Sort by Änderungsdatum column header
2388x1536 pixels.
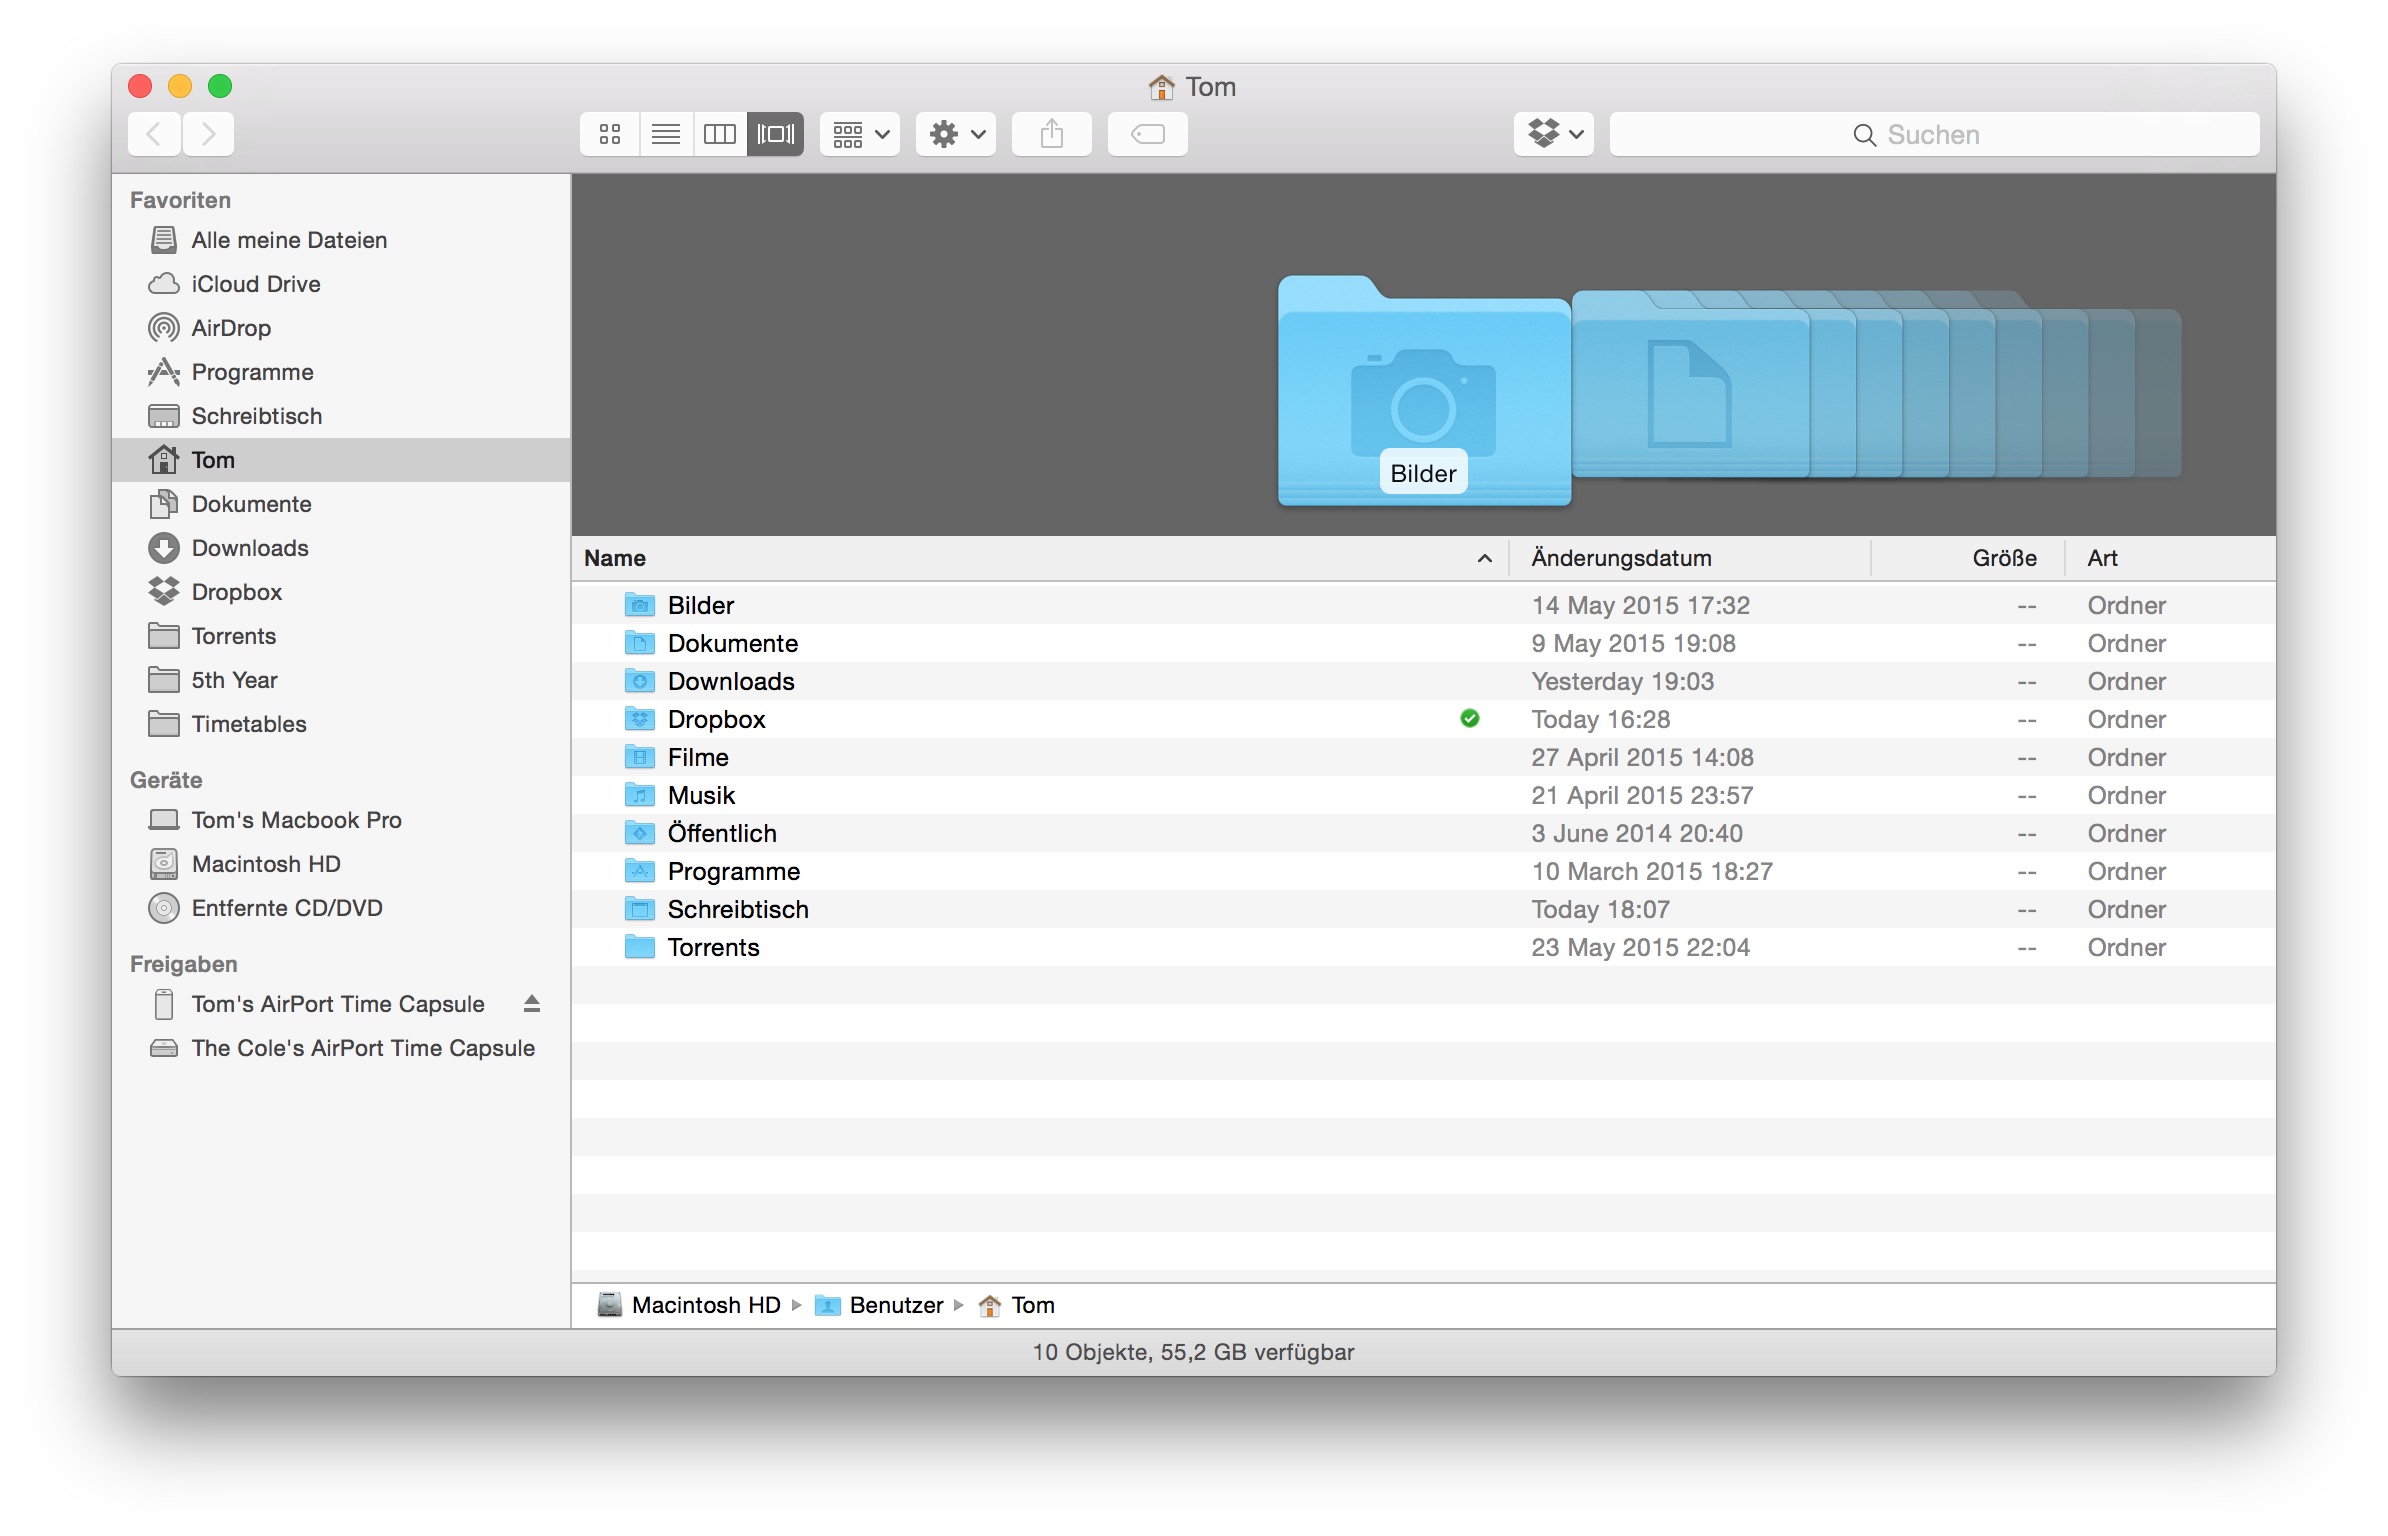pyautogui.click(x=1622, y=558)
